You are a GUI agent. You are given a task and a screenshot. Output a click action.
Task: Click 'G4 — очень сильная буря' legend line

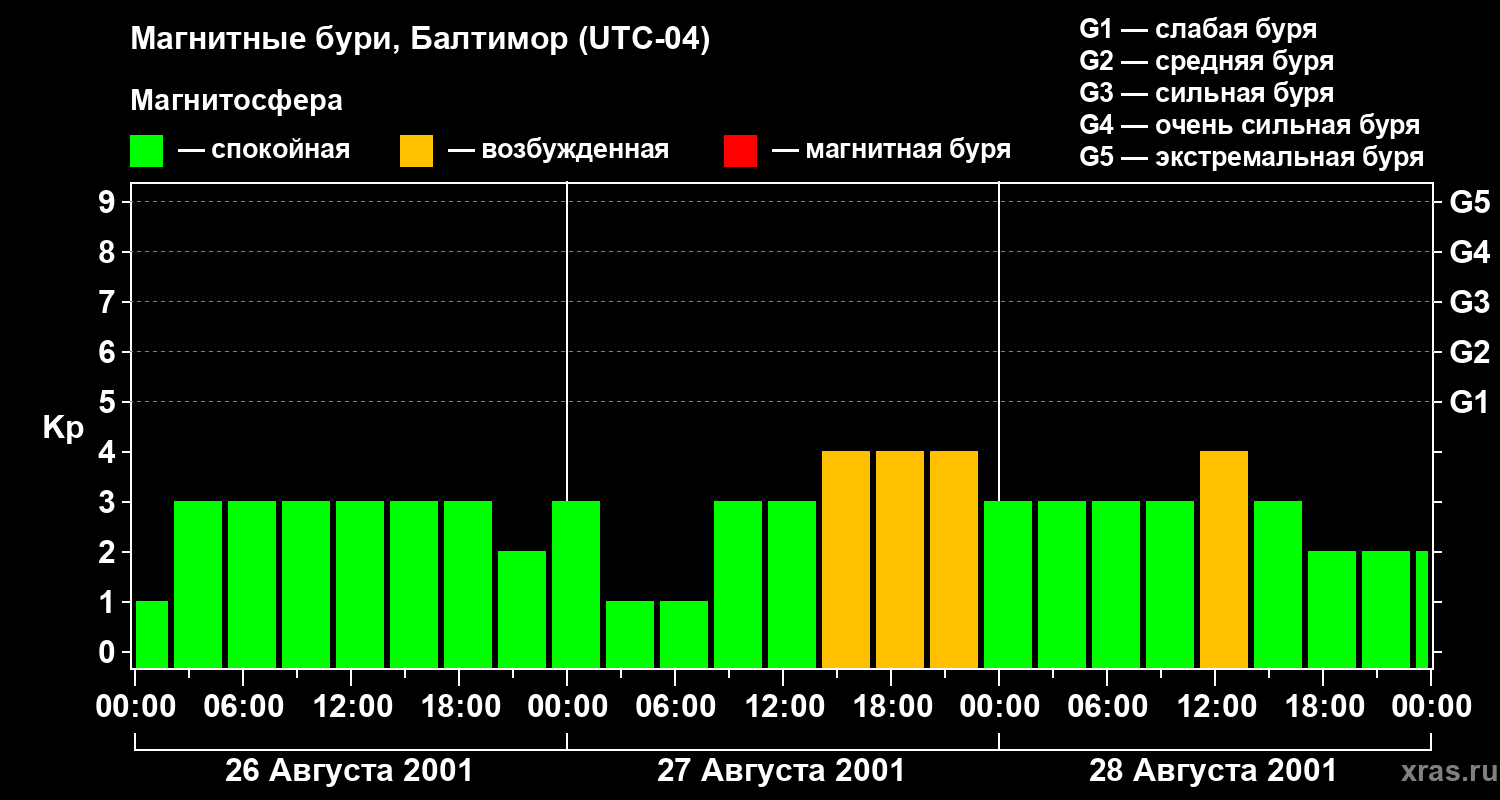pyautogui.click(x=1249, y=125)
